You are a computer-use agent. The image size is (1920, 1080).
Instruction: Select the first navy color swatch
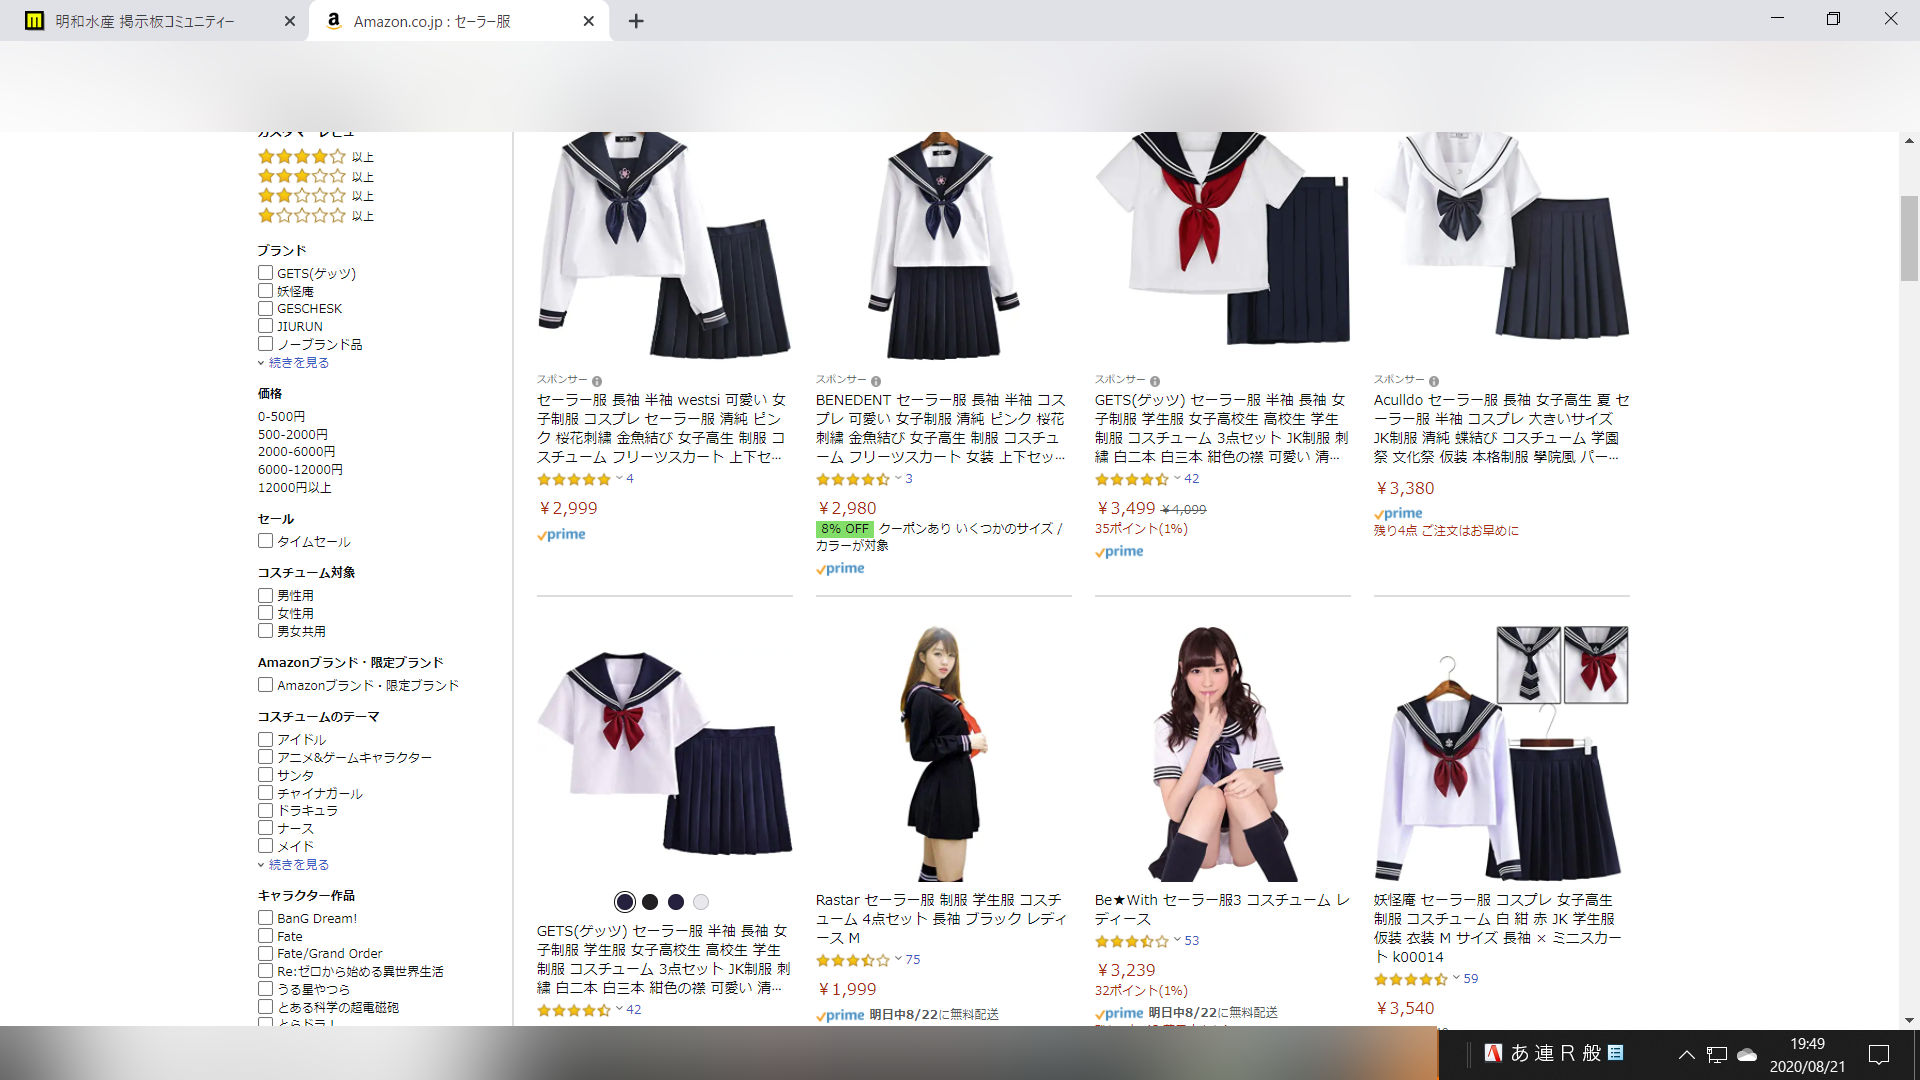(625, 902)
